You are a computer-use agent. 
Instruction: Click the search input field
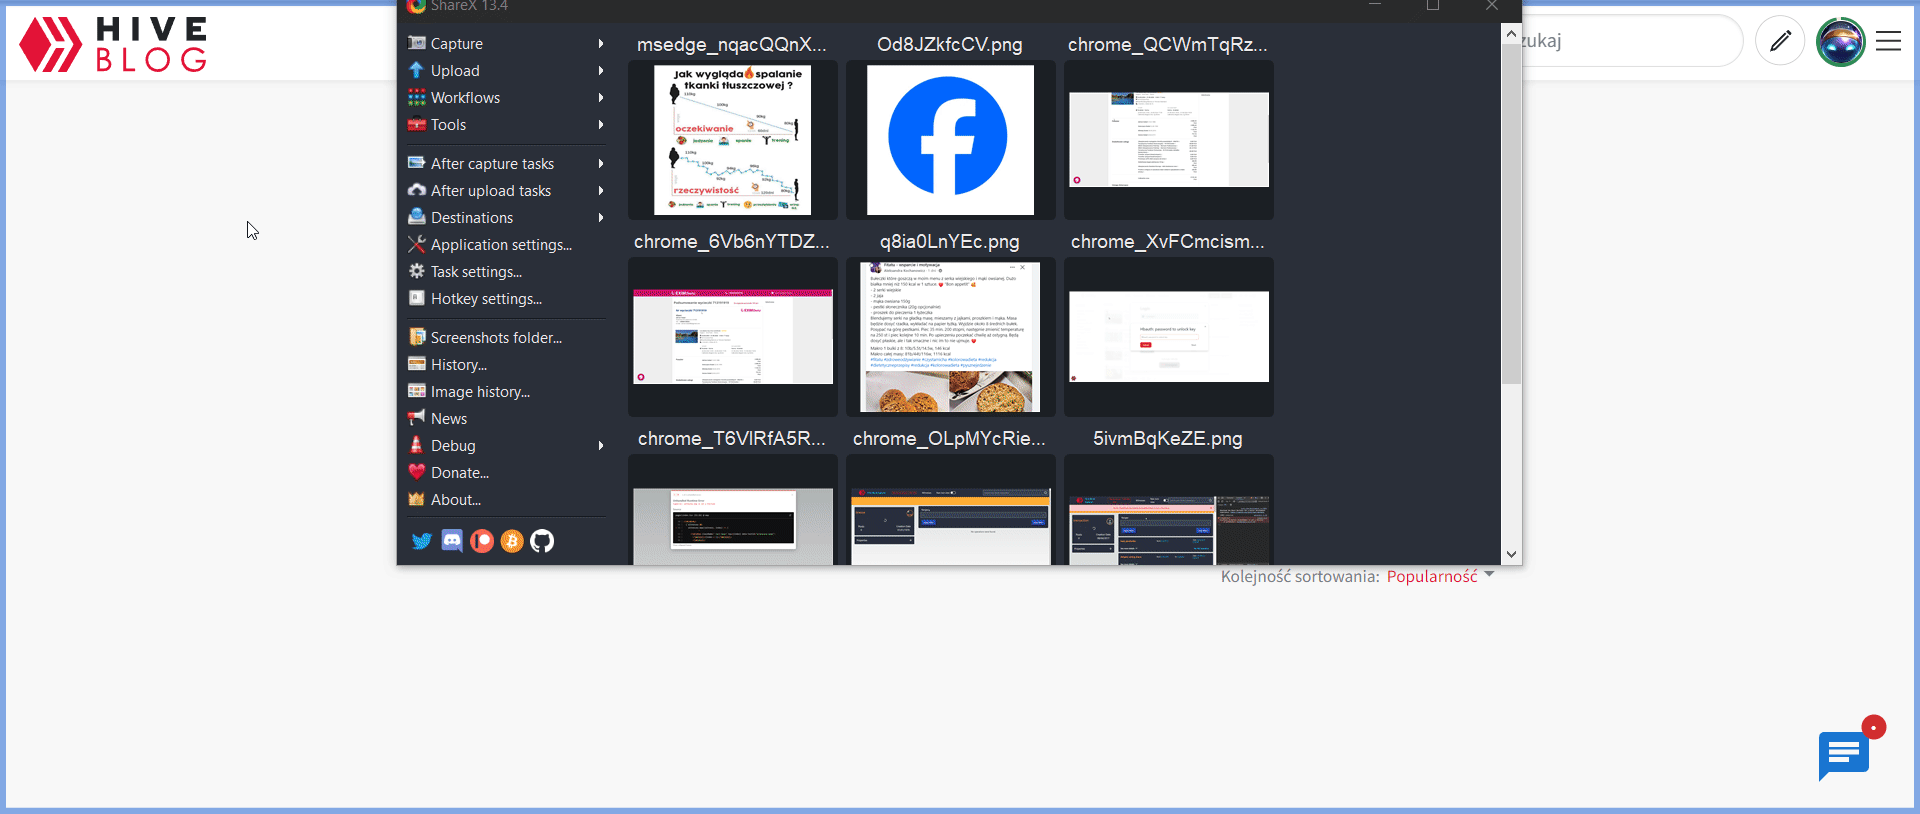(x=1630, y=41)
